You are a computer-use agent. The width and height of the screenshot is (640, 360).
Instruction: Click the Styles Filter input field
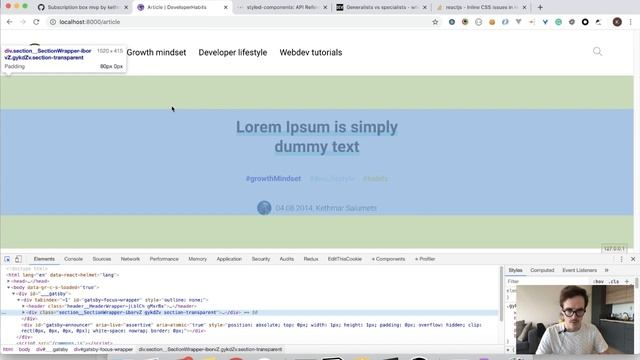tap(548, 282)
